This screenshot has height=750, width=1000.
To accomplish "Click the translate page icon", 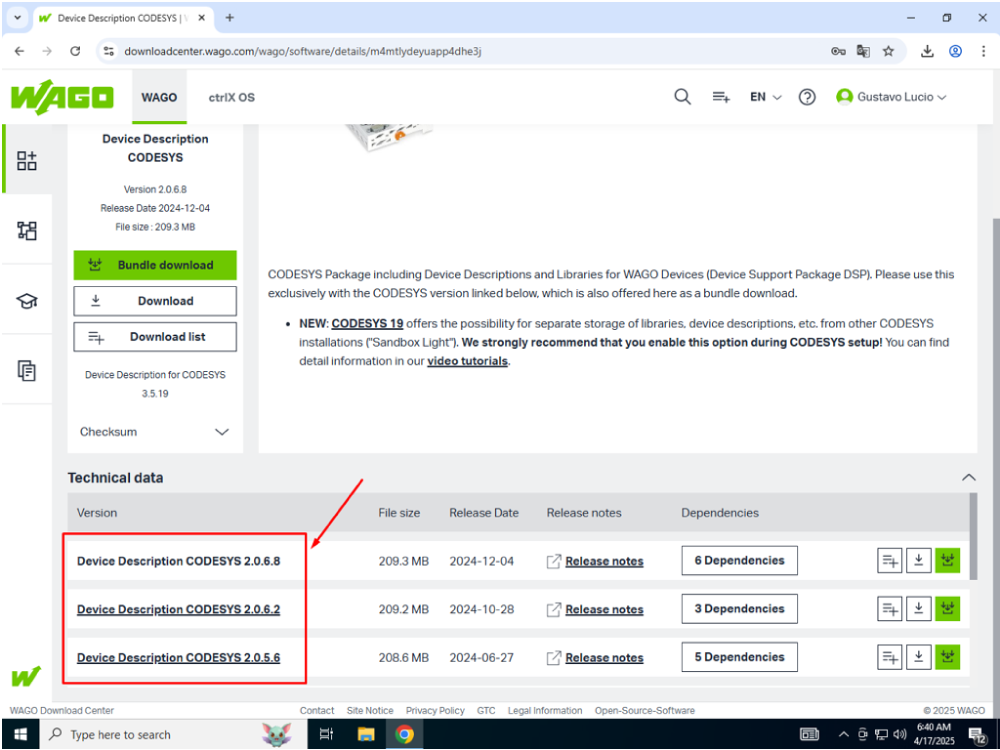I will click(x=863, y=51).
